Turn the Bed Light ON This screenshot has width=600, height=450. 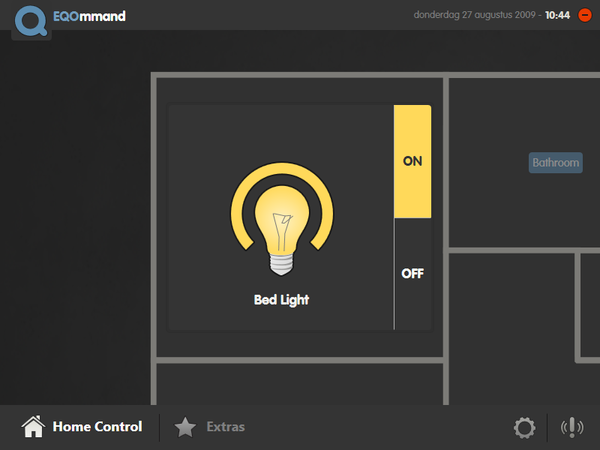pos(412,161)
